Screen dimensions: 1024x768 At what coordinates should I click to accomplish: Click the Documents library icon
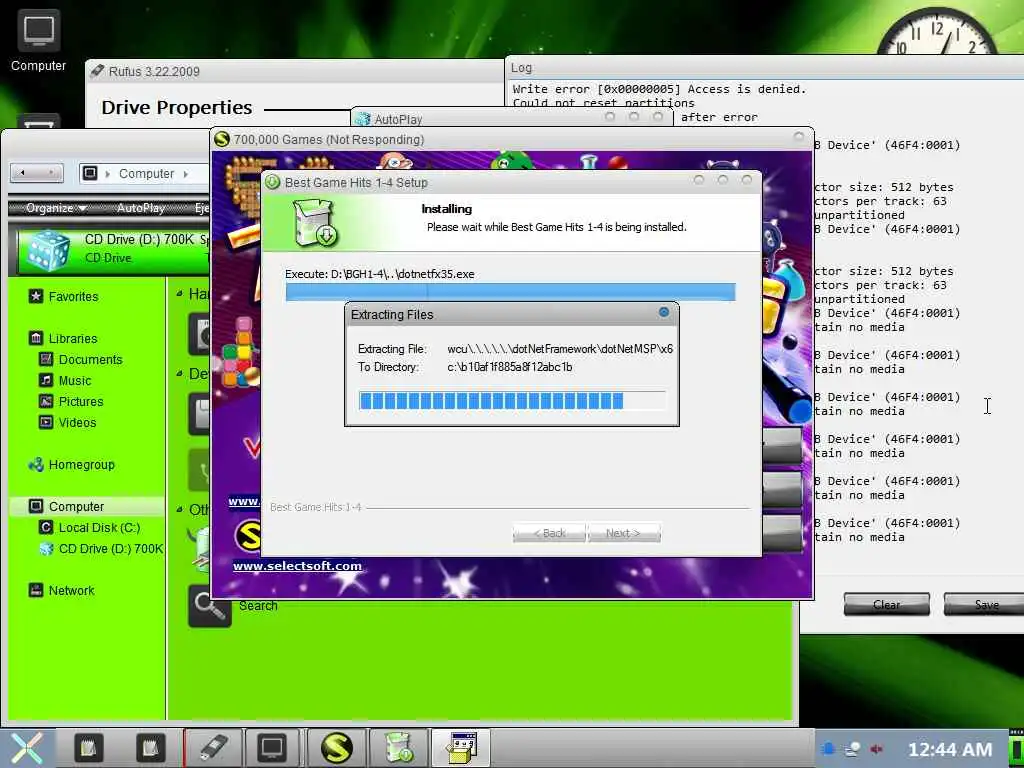click(x=46, y=359)
